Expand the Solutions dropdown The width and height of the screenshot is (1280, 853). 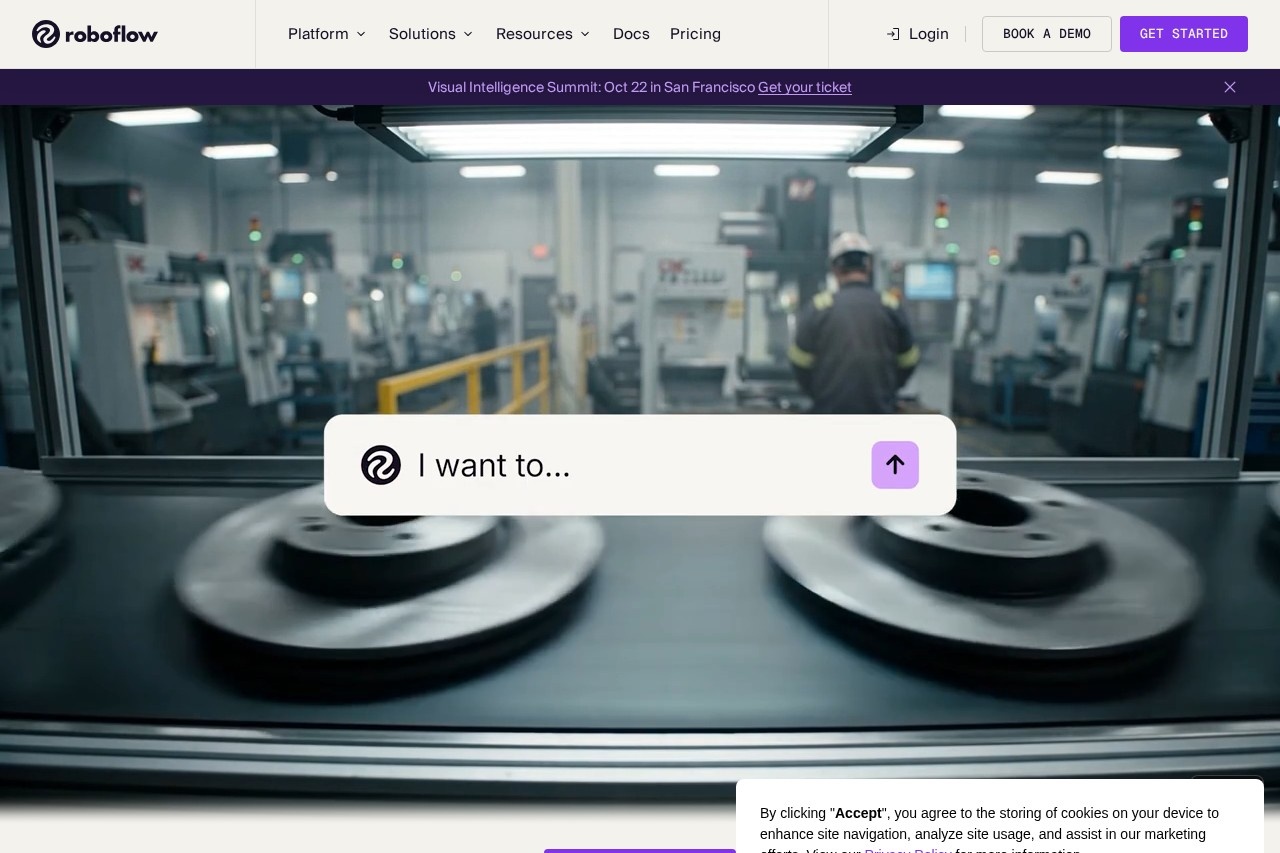(x=431, y=34)
